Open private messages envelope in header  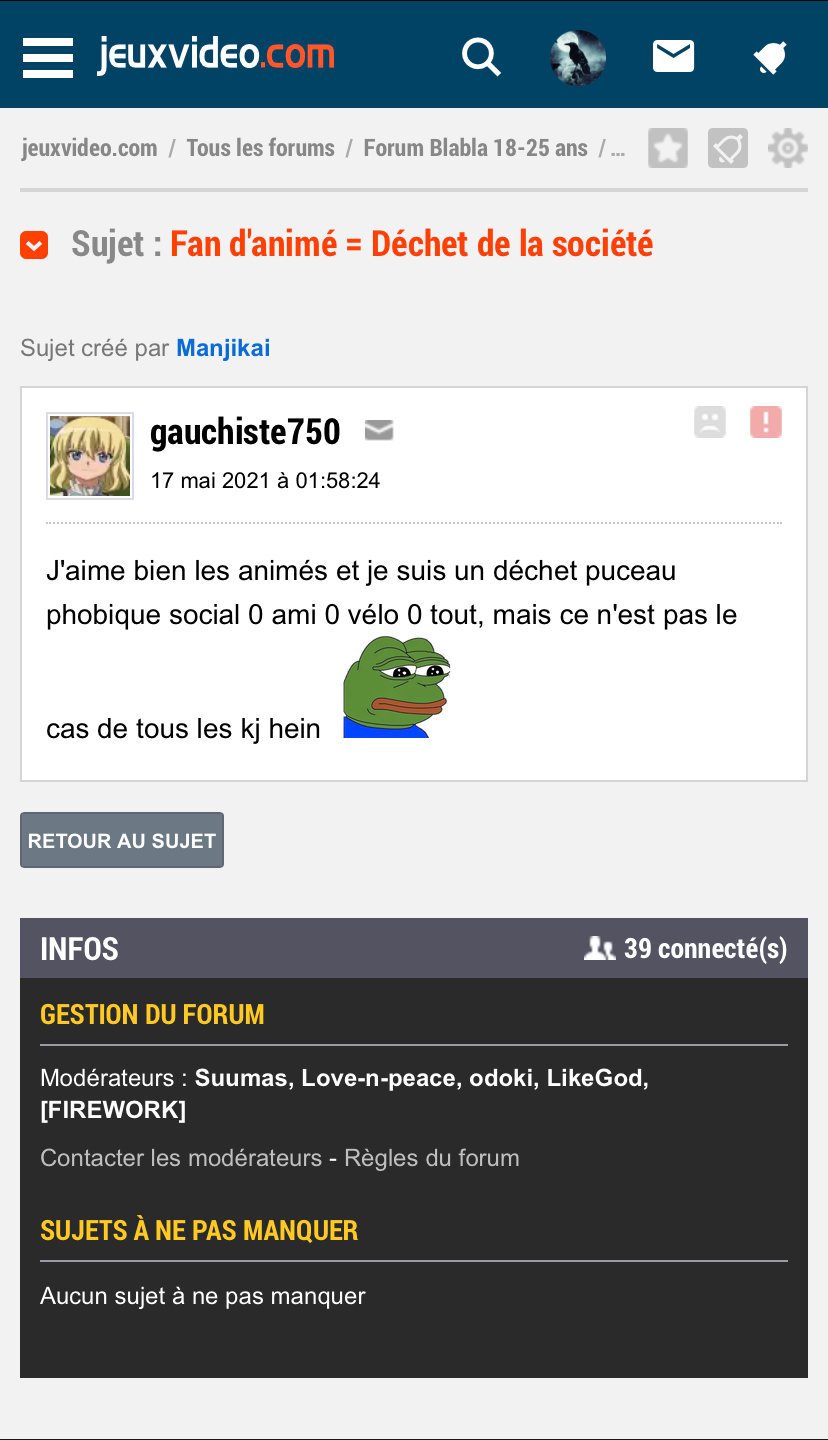673,56
